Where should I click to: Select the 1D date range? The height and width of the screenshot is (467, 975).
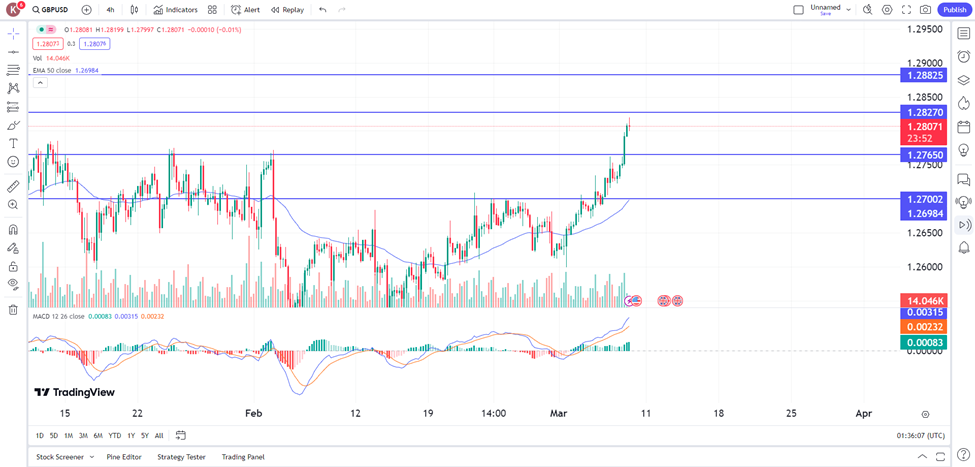39,435
